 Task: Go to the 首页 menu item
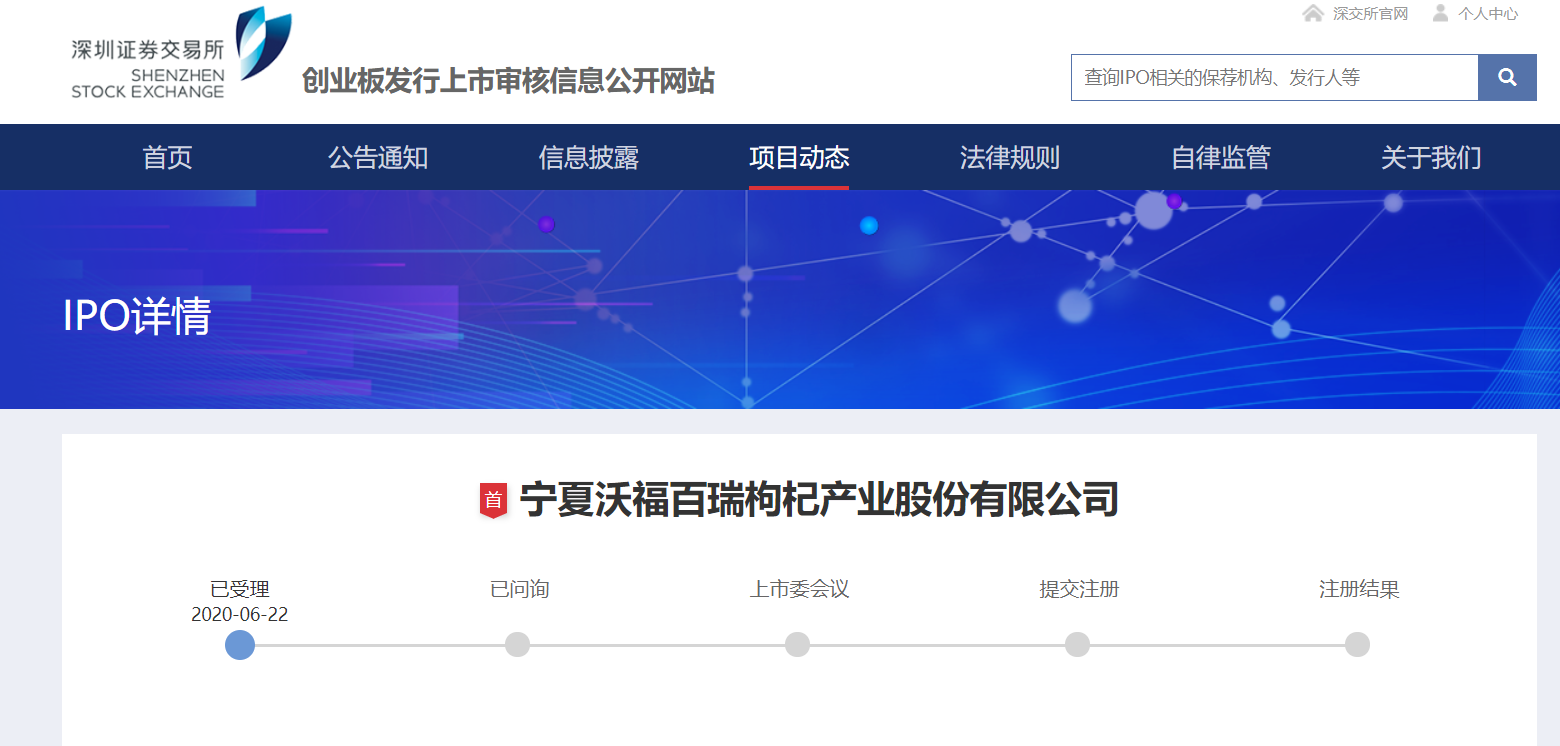point(167,157)
